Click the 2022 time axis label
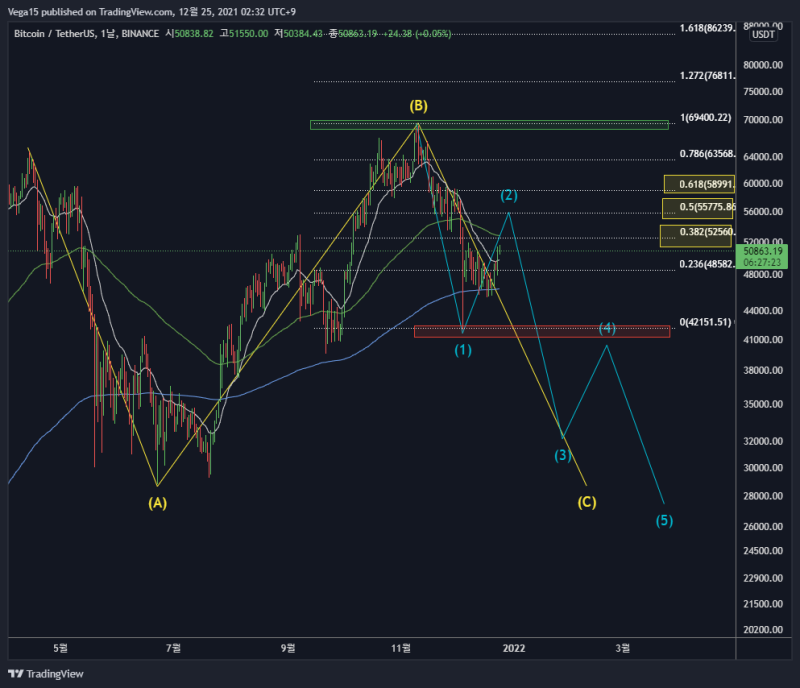800x688 pixels. [514, 648]
